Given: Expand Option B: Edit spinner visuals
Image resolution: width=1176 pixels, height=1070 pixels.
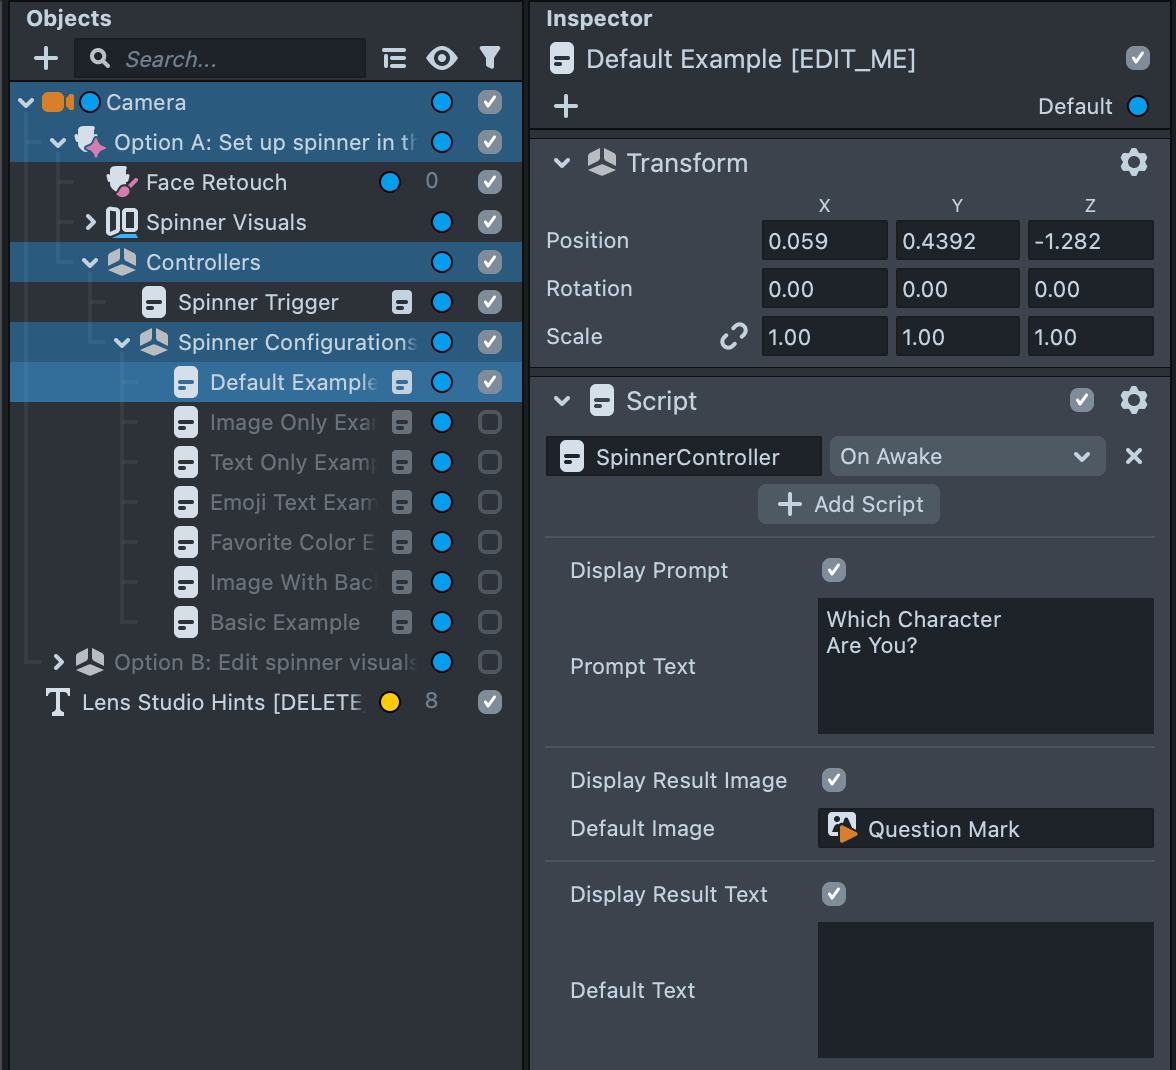Looking at the screenshot, I should 58,662.
